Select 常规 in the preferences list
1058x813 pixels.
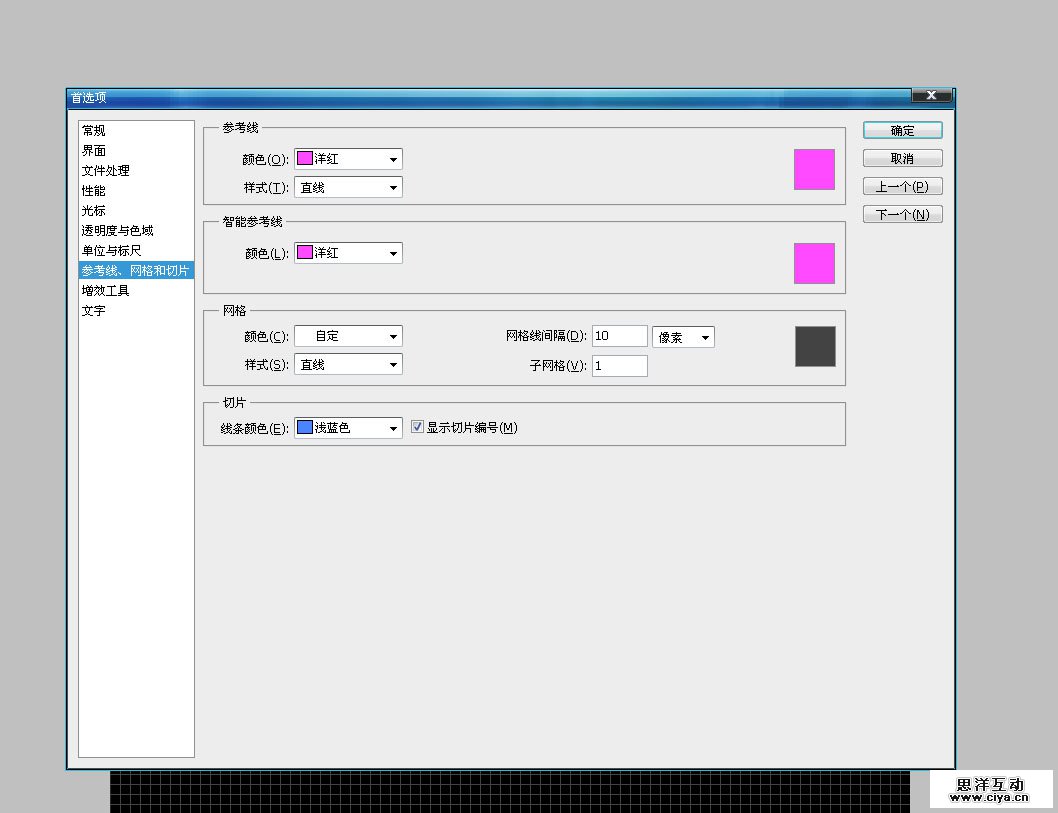point(94,131)
